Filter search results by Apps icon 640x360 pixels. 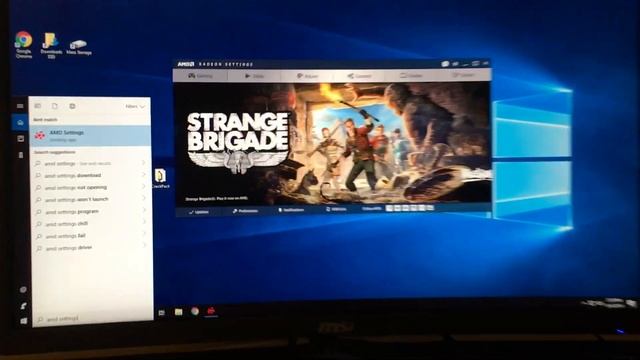point(38,106)
